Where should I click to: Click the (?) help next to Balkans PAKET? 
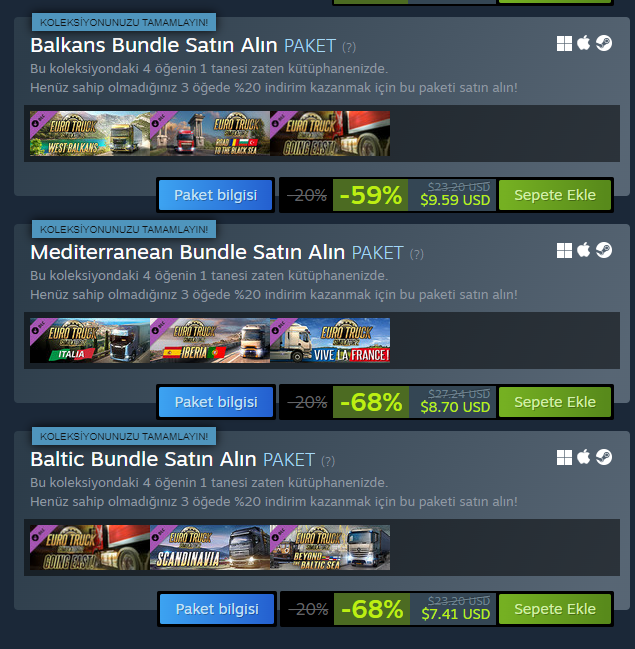(x=349, y=47)
